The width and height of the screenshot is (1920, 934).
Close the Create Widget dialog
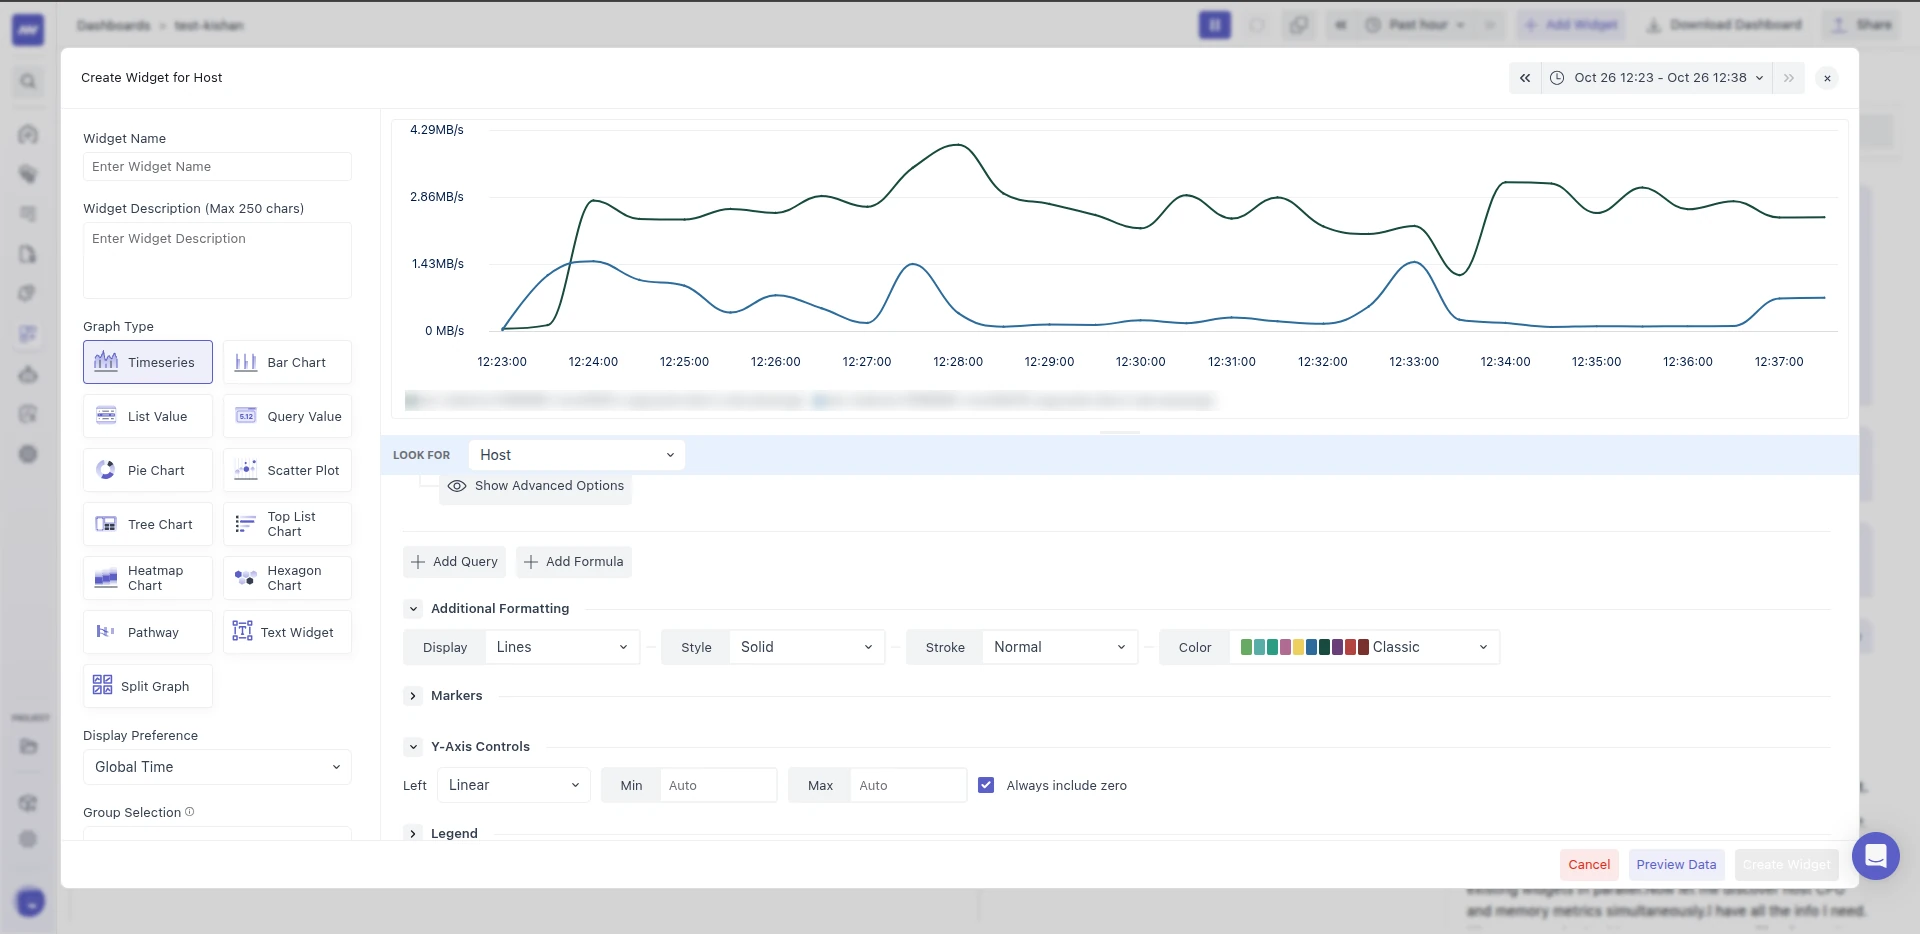(x=1827, y=78)
